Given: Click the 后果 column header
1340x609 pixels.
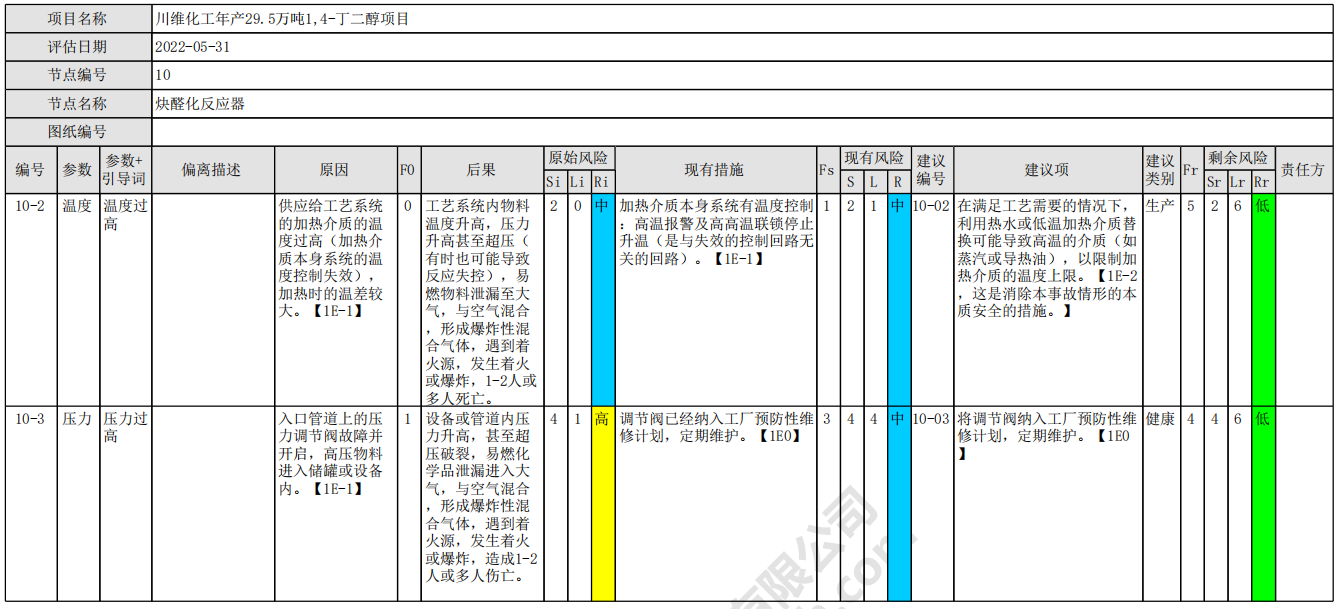Looking at the screenshot, I should (x=481, y=170).
